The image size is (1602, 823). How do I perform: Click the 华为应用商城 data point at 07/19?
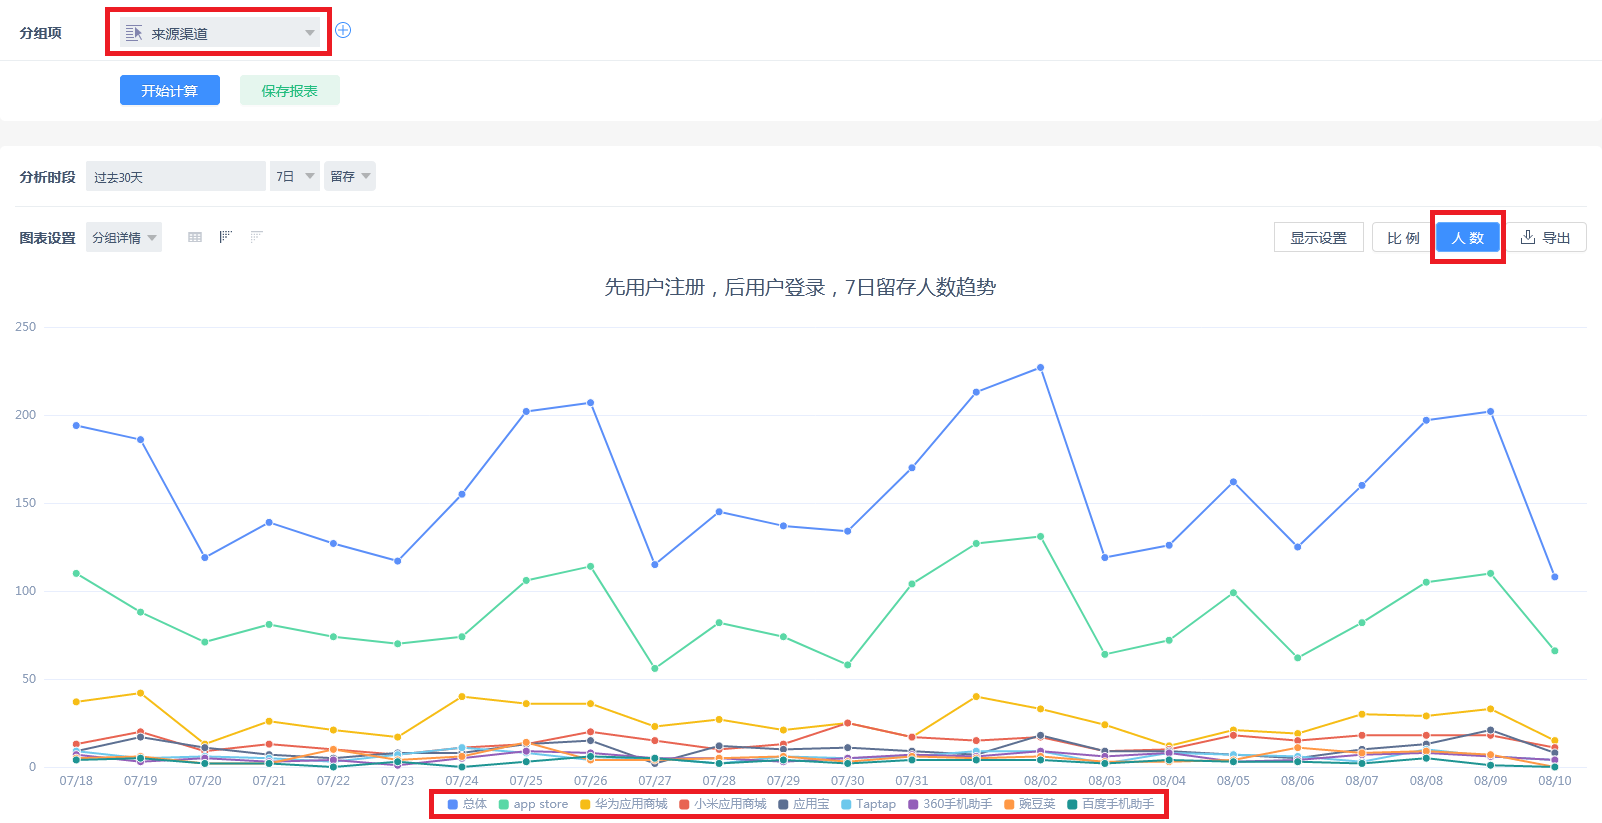click(x=140, y=693)
